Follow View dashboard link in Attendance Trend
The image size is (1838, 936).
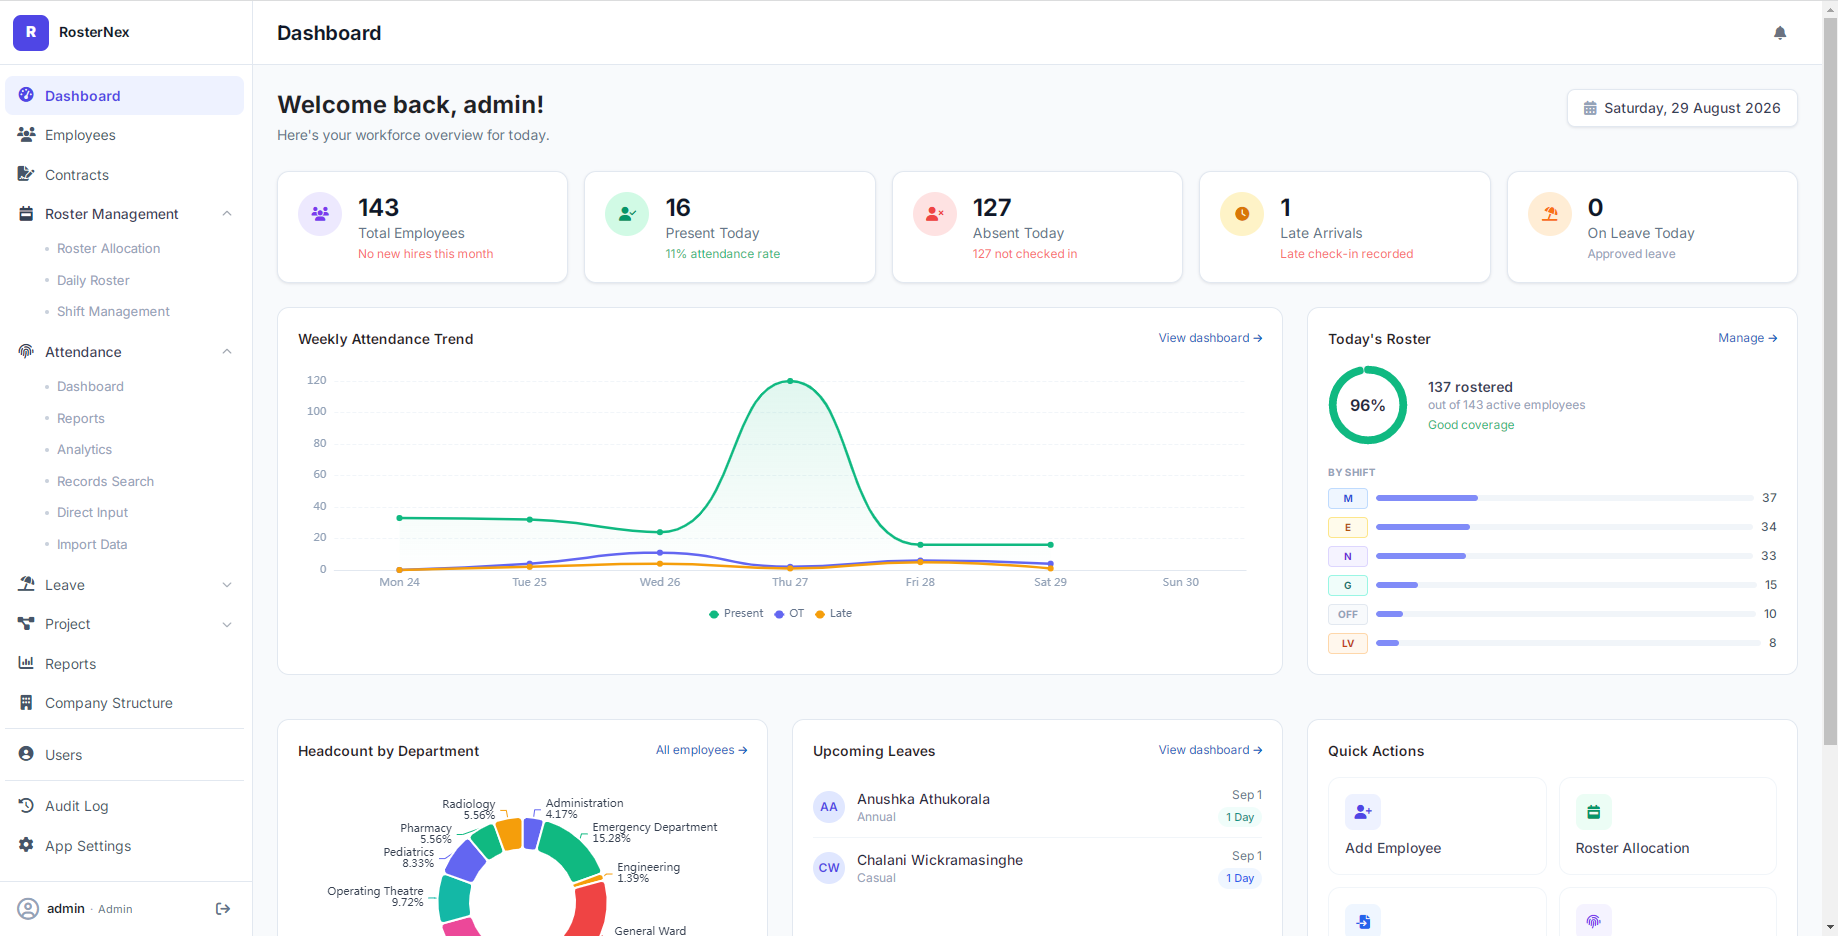[x=1210, y=338]
